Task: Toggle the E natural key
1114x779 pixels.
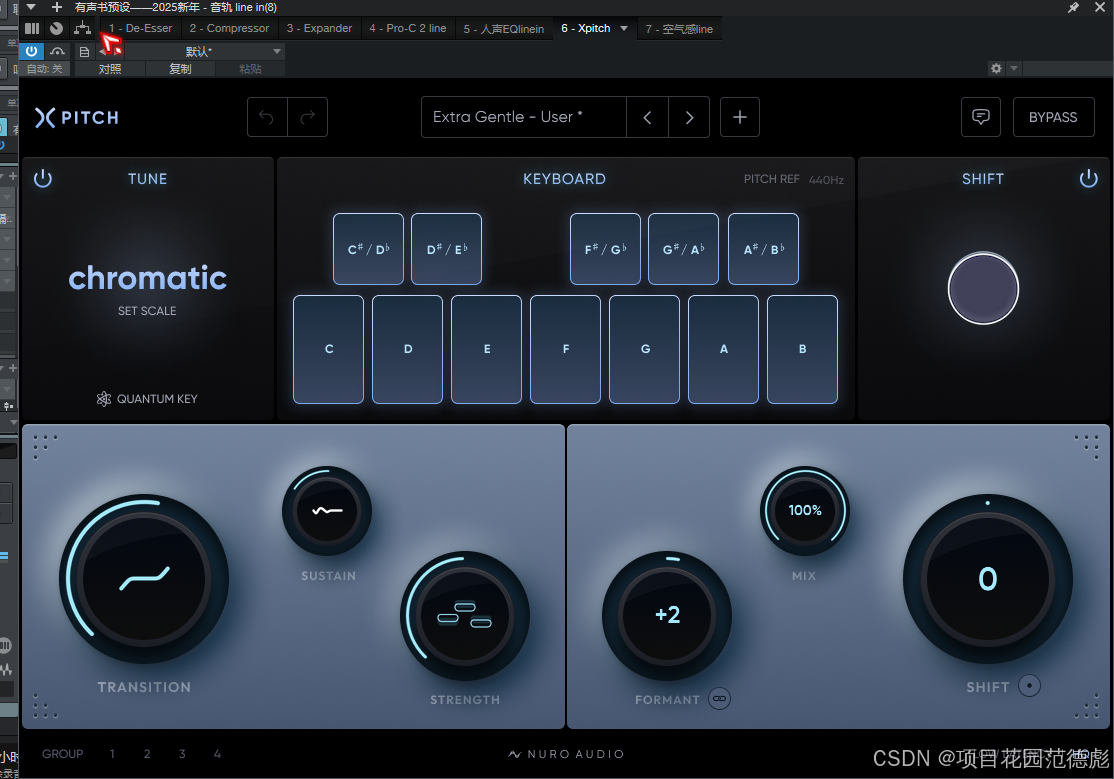Action: point(487,349)
